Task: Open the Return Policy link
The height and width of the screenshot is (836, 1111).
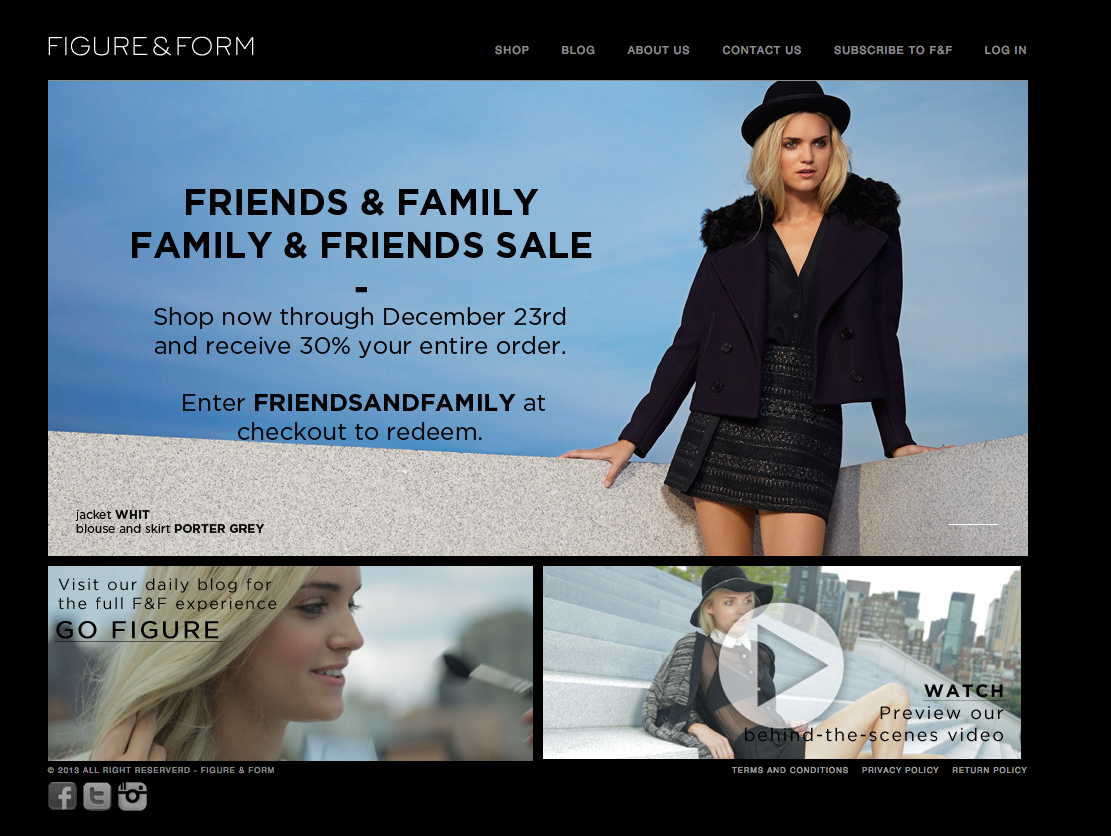Action: [x=989, y=770]
